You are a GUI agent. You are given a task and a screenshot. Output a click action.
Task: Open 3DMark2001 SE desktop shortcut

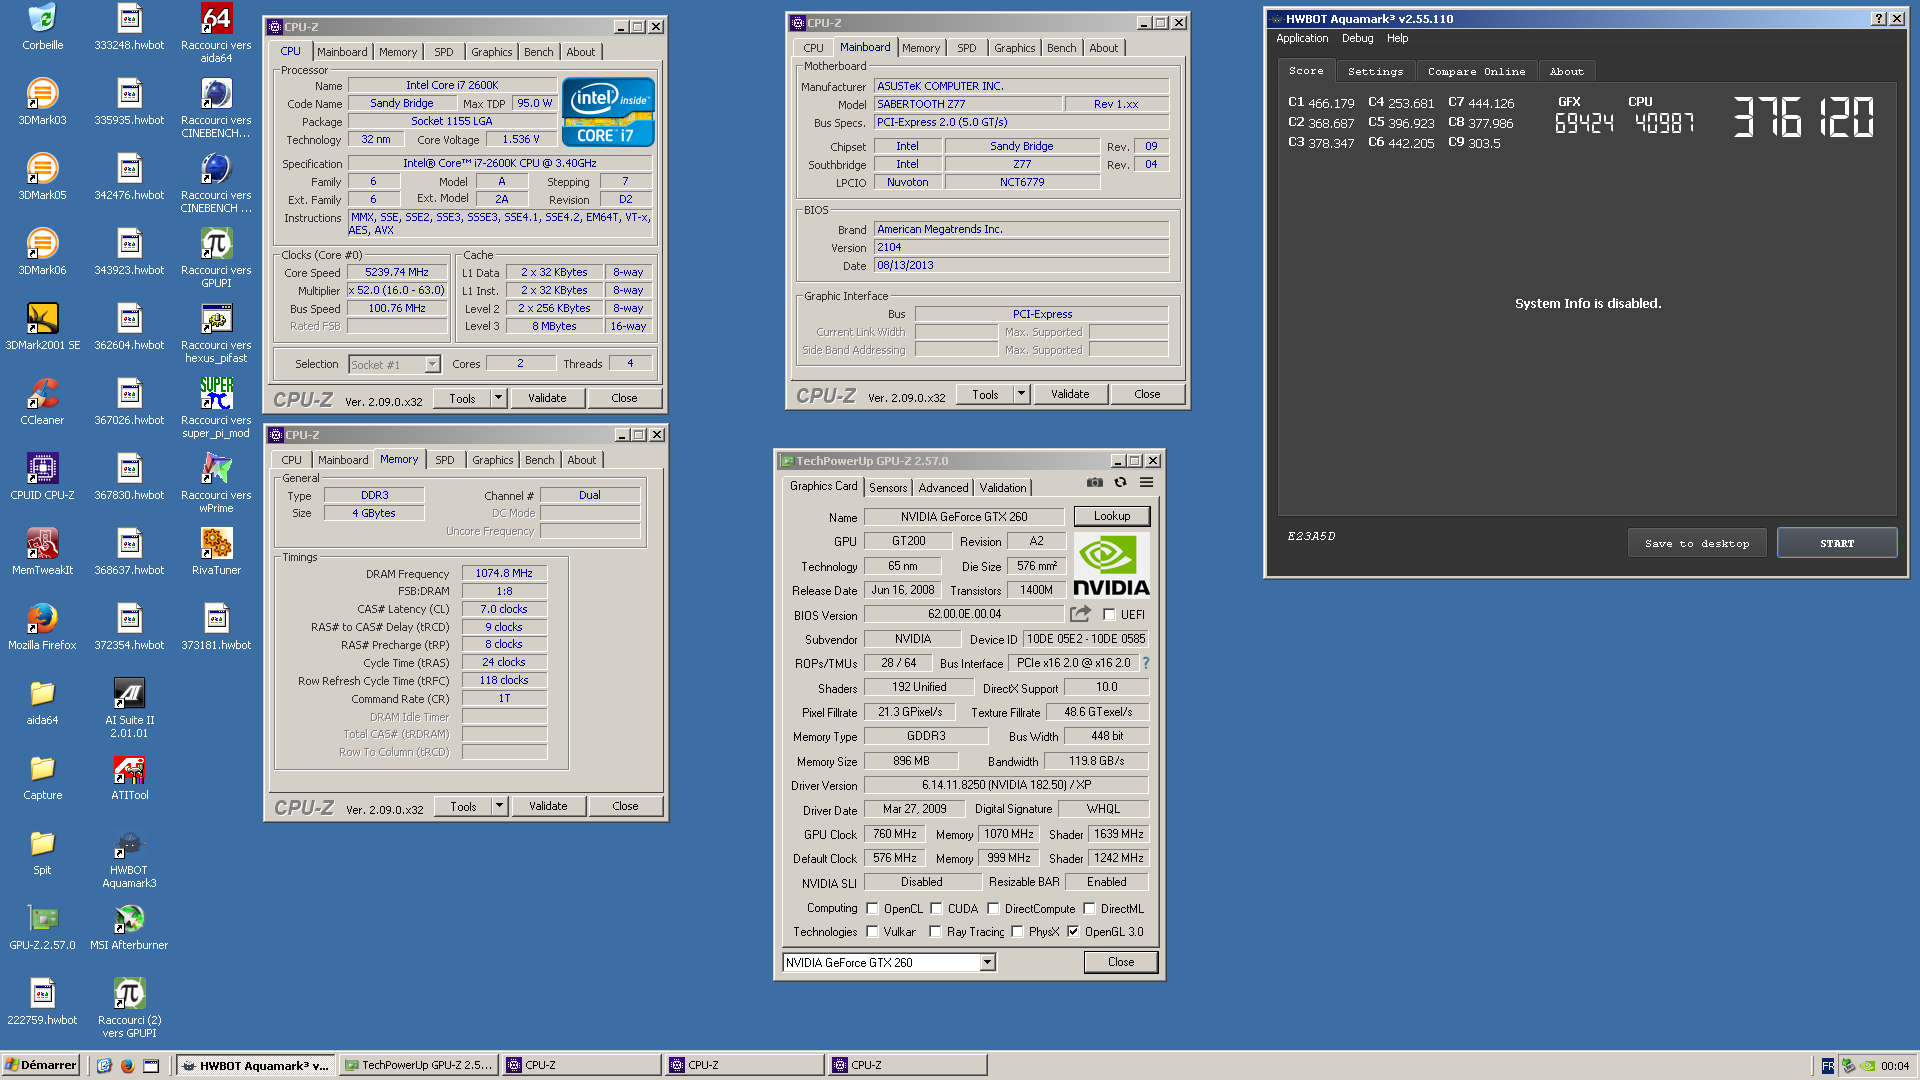coord(42,327)
